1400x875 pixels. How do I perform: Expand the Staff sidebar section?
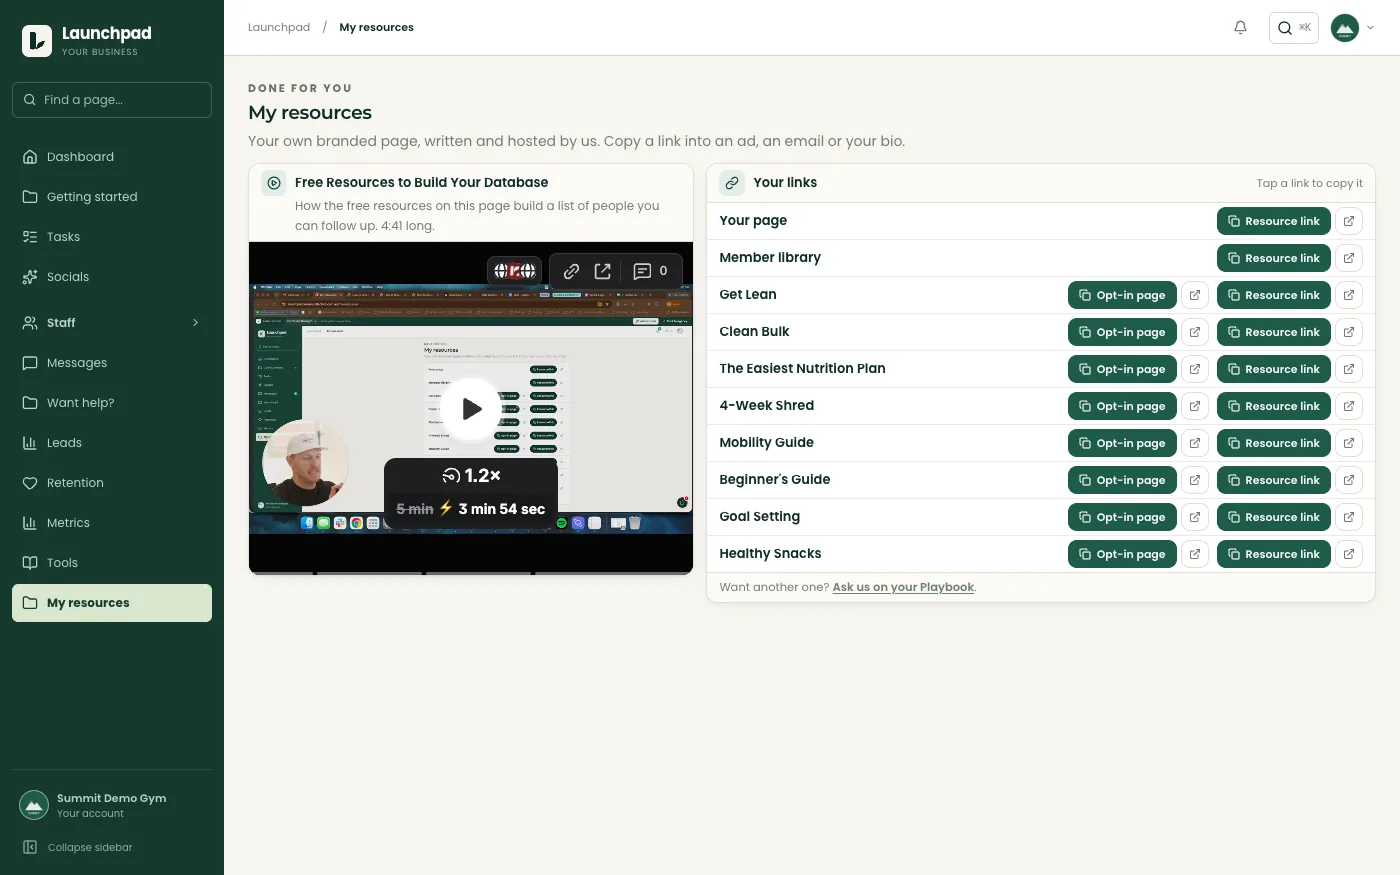[x=112, y=323]
